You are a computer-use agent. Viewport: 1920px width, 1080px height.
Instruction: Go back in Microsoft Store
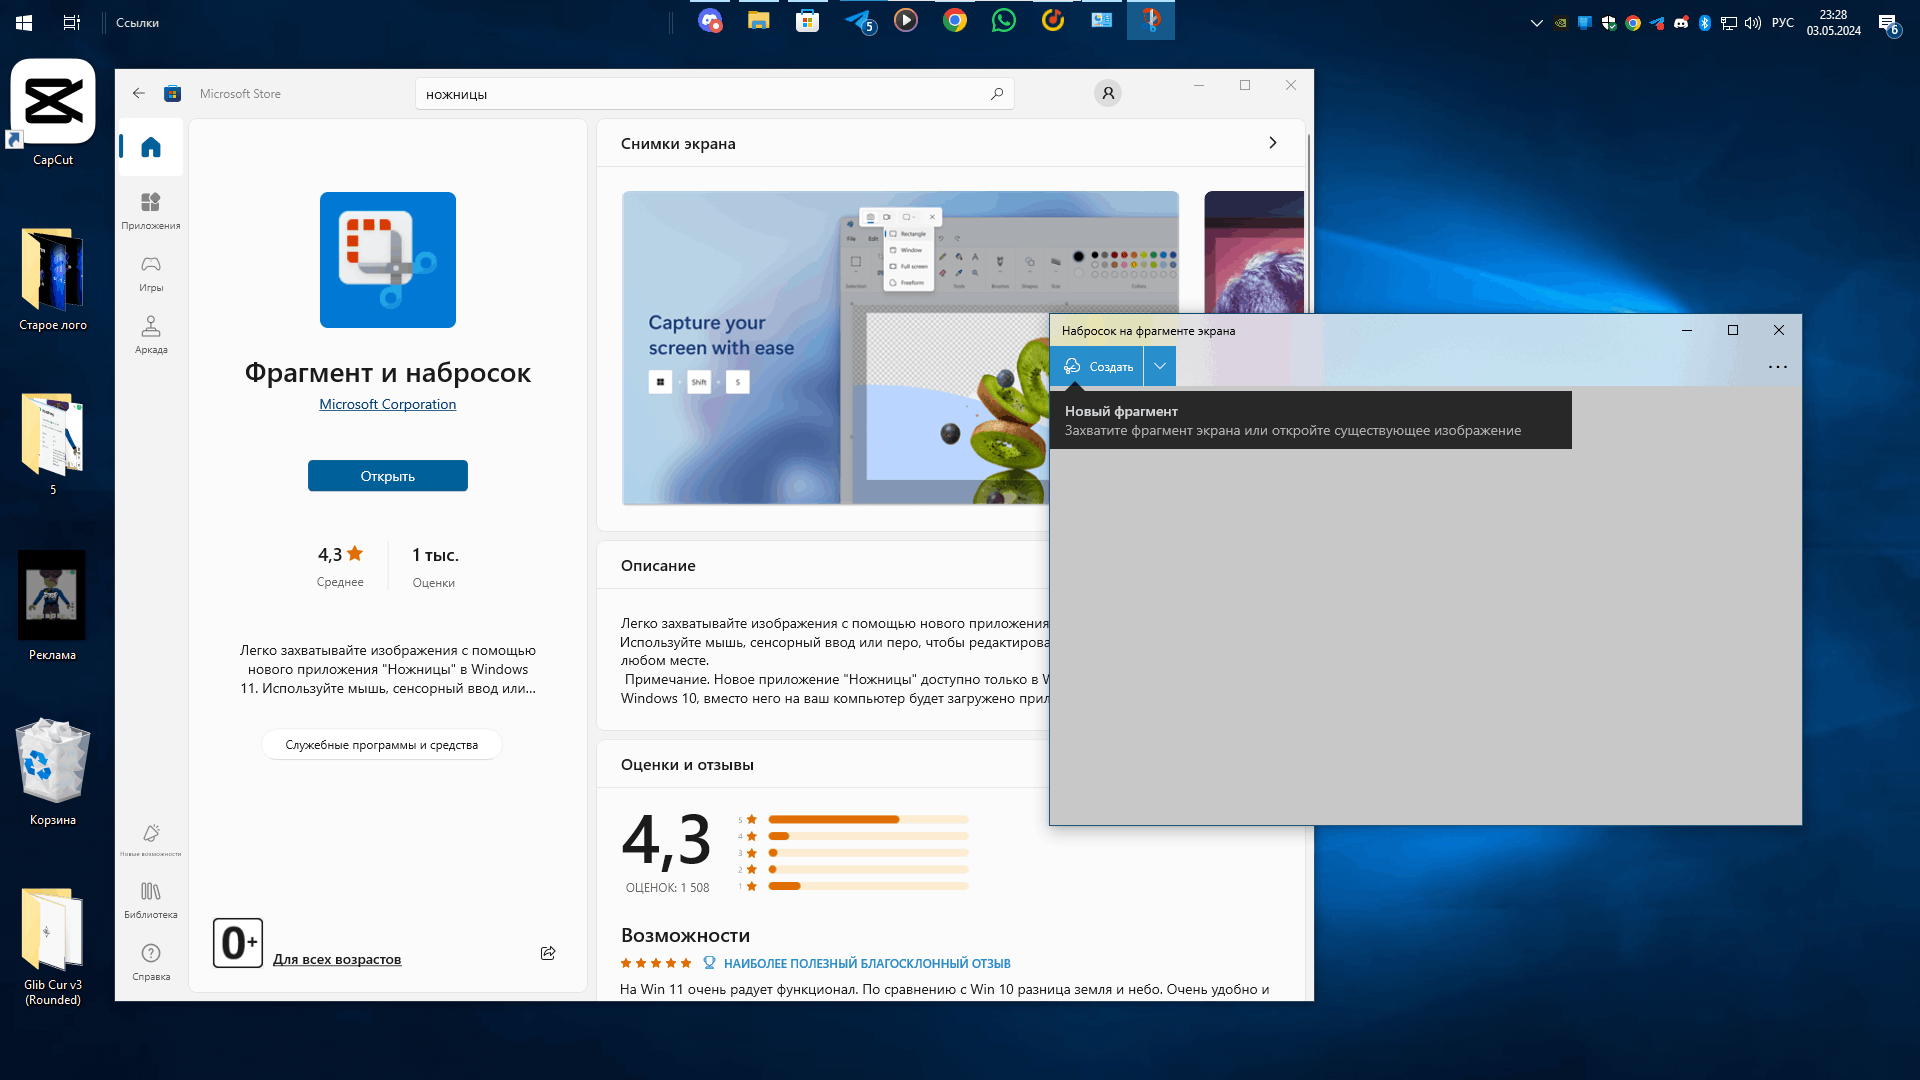139,93
